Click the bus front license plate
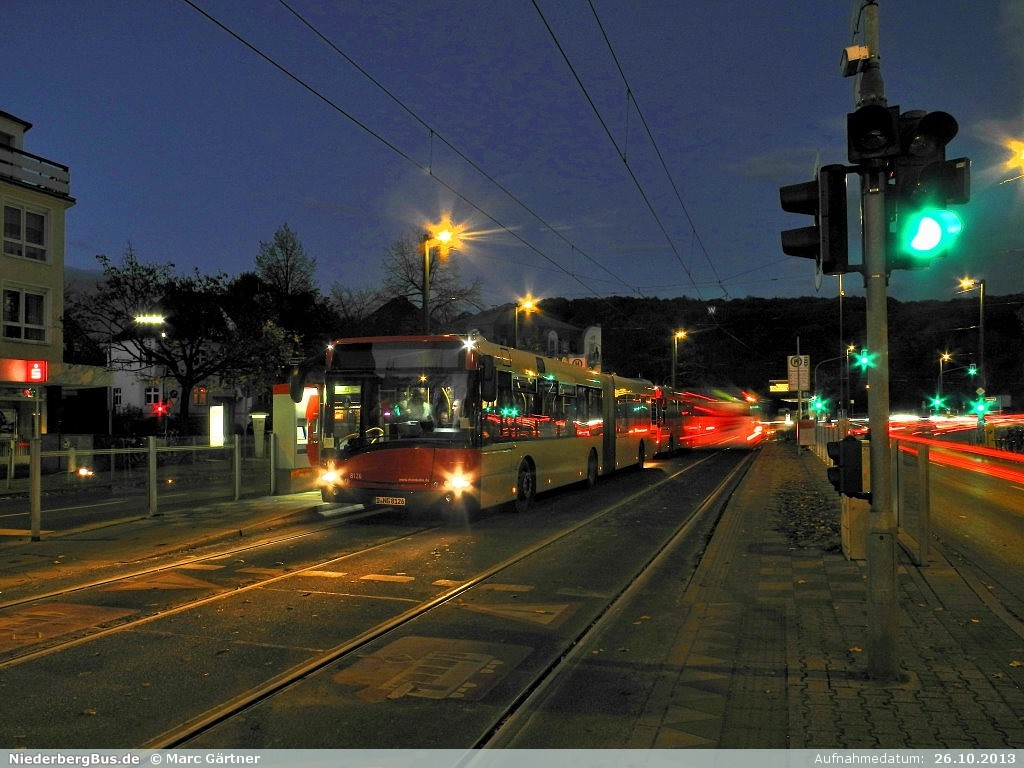1024x768 pixels. (x=390, y=500)
